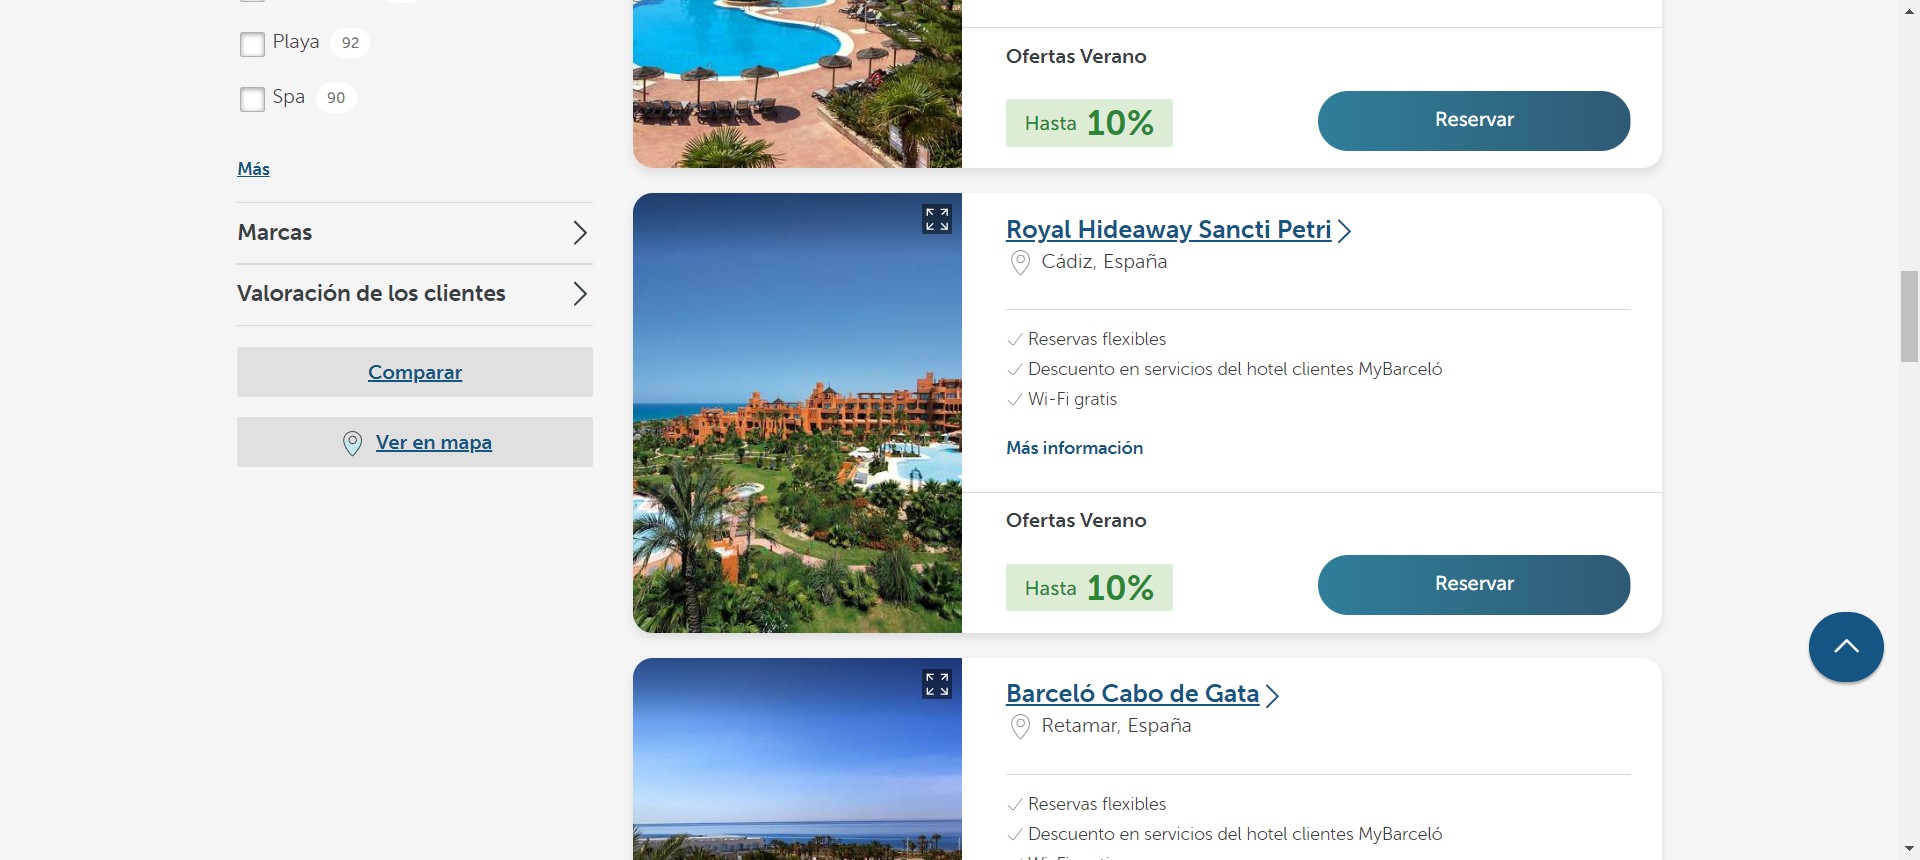Reserve Royal Hideaway Sancti Petri hotel

pos(1473,584)
